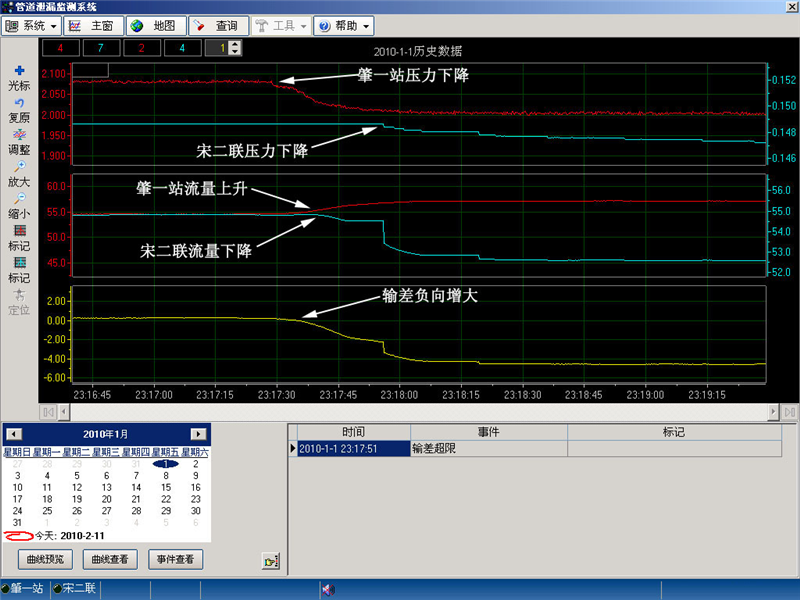
Task: Toggle the 查询 query toolbar button
Action: pos(215,25)
